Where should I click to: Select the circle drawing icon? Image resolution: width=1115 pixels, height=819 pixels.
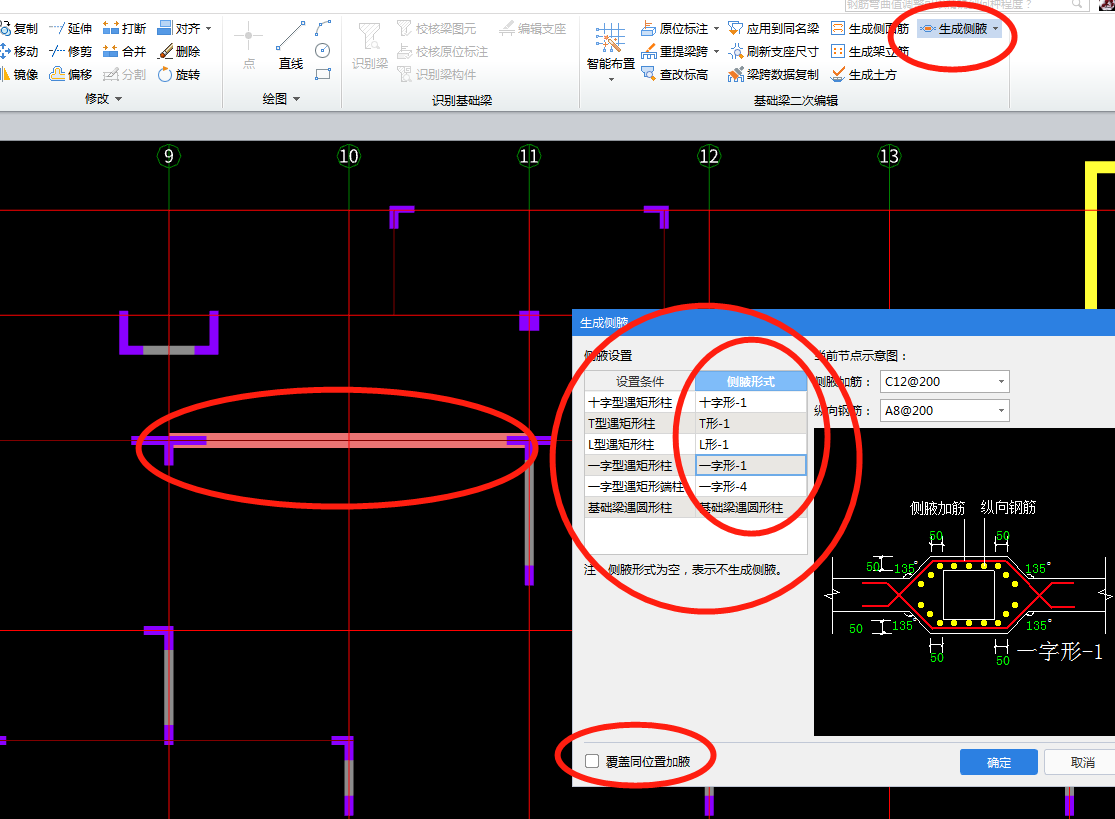[323, 51]
